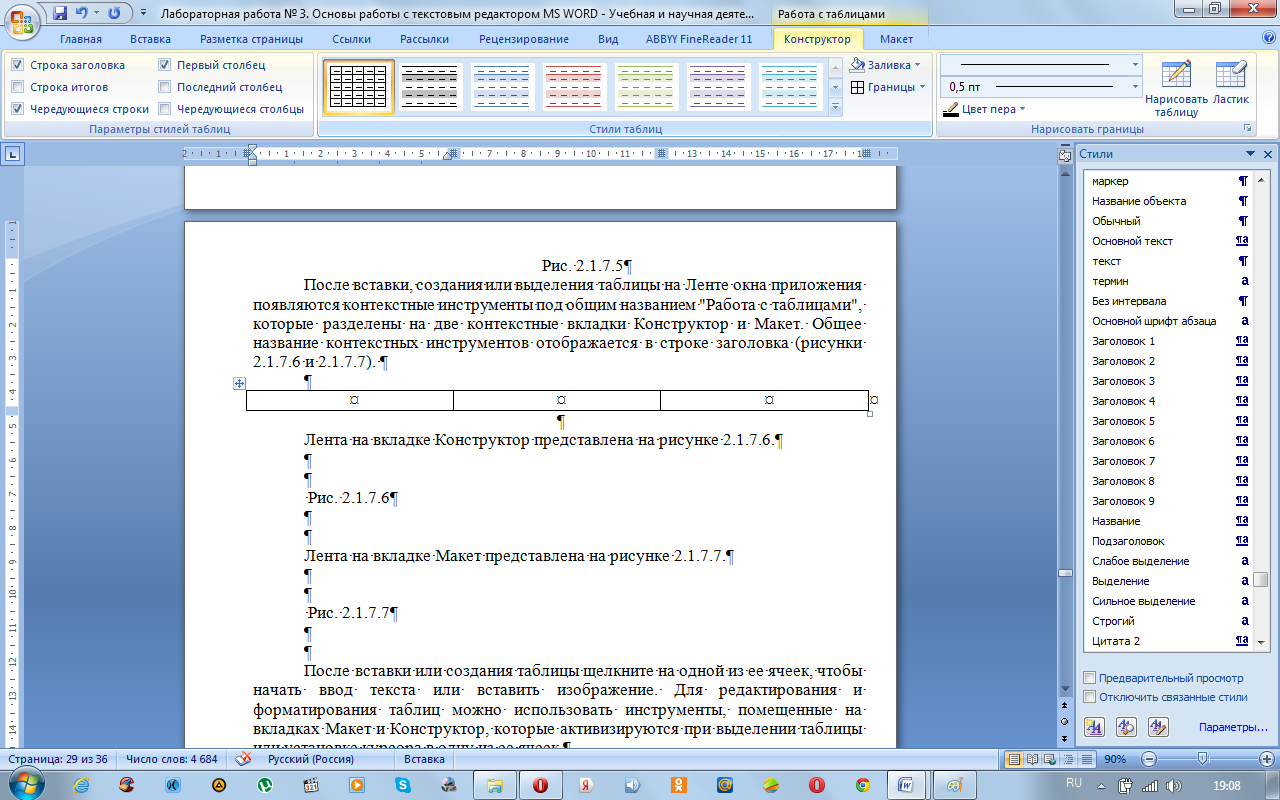Apply the Заголовок 1 style
The height and width of the screenshot is (800, 1280).
[1123, 341]
